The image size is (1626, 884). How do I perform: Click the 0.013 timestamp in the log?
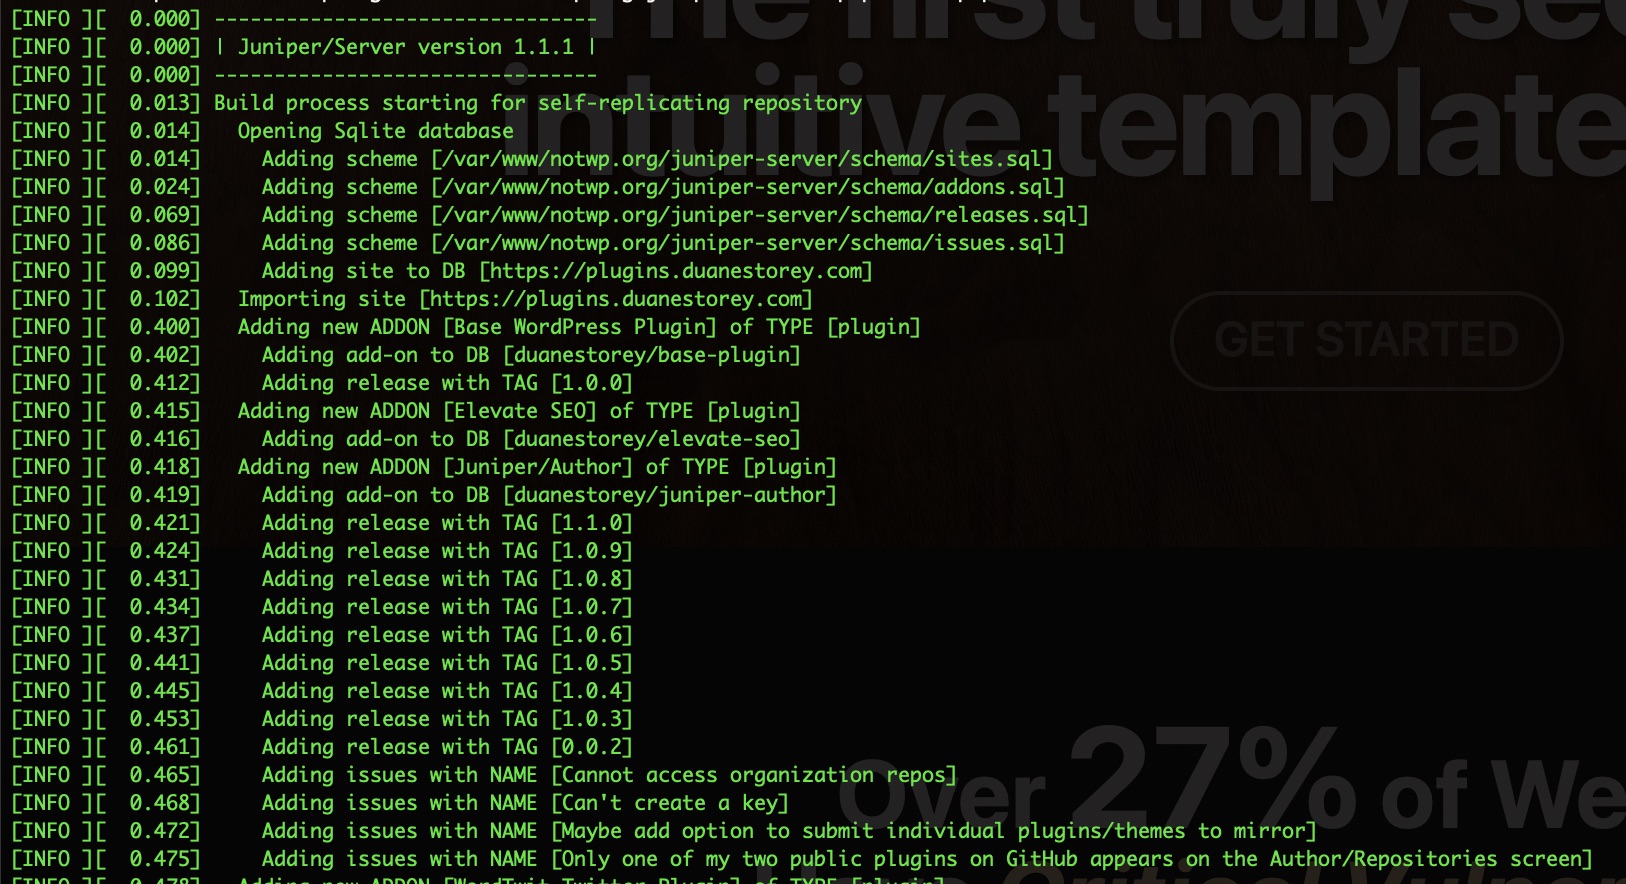coord(160,103)
